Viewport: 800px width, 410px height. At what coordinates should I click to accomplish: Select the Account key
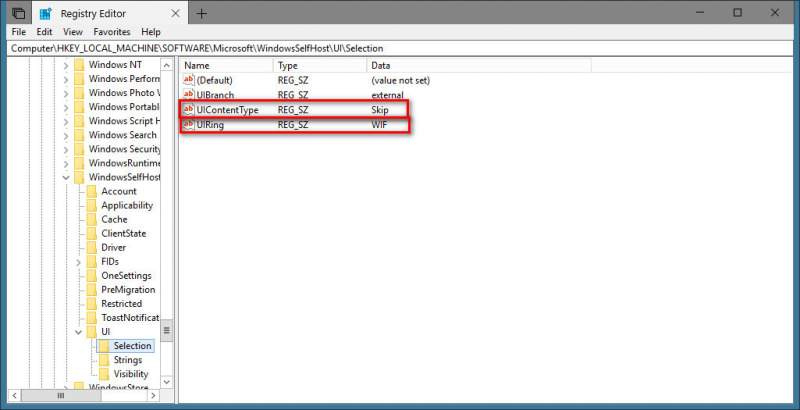[118, 191]
